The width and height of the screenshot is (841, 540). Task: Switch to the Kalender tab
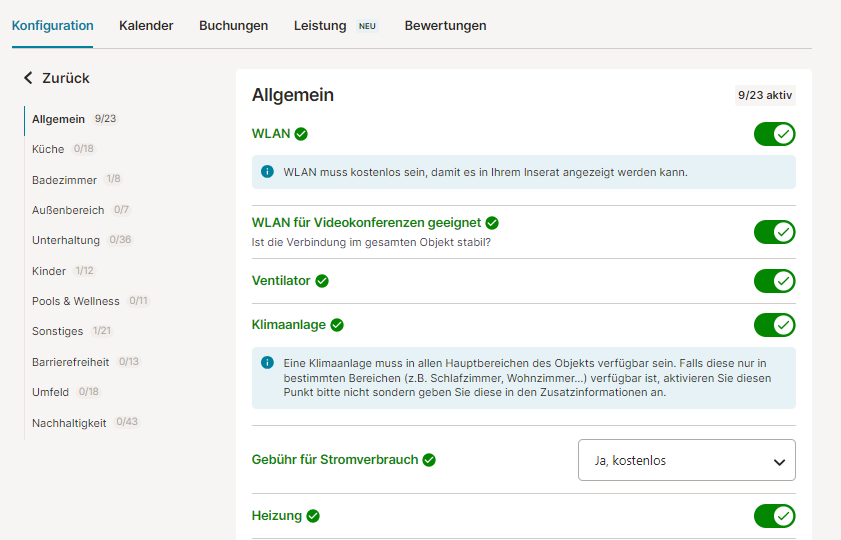pos(146,26)
